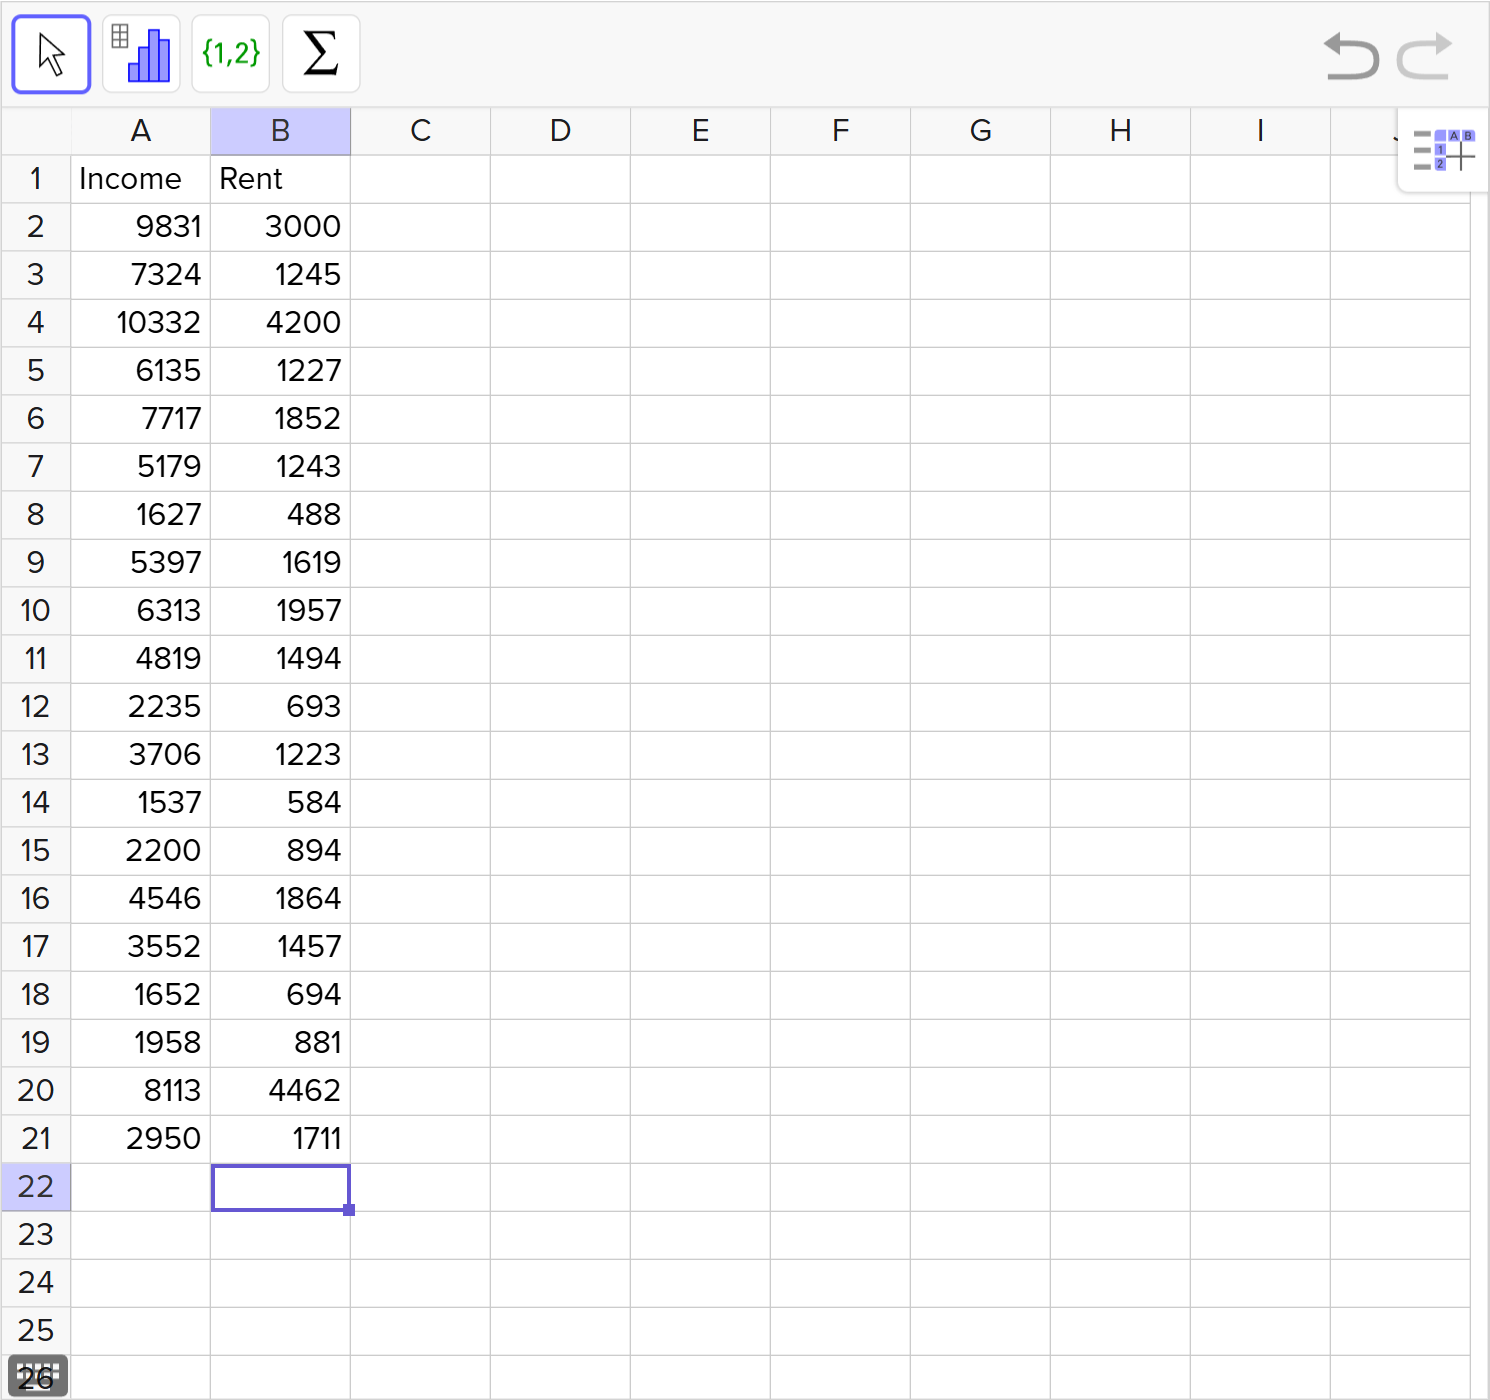Select cell containing 6135
Image resolution: width=1490 pixels, height=1400 pixels.
[141, 371]
